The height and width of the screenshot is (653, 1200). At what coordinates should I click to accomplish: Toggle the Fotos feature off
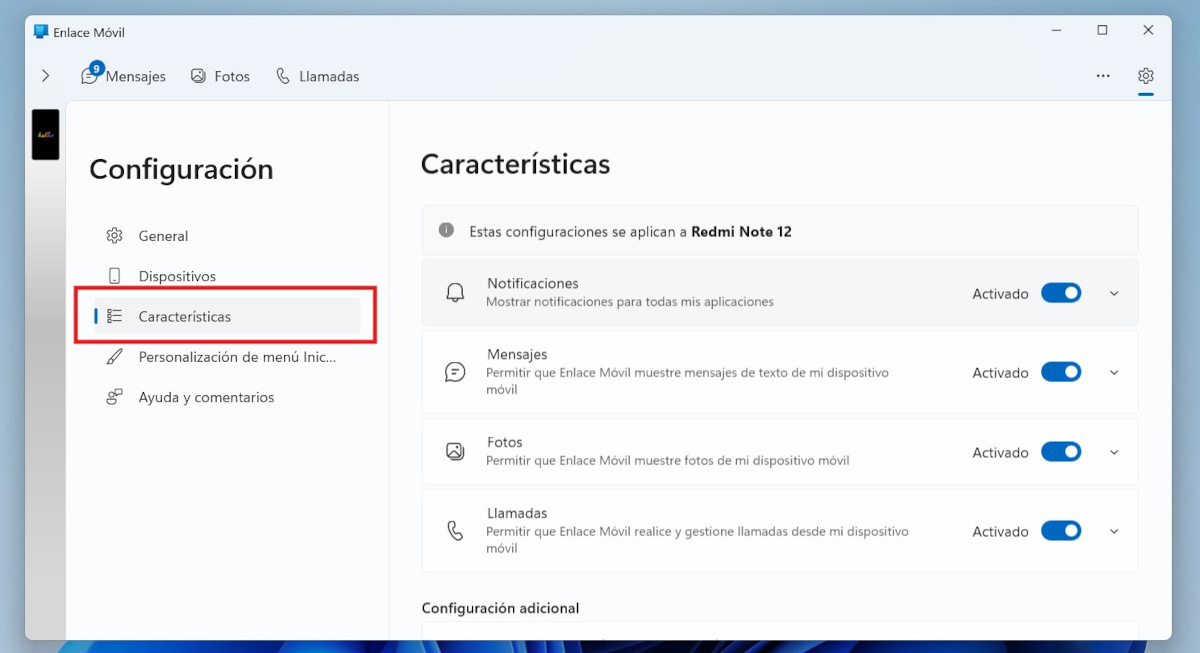[1061, 452]
